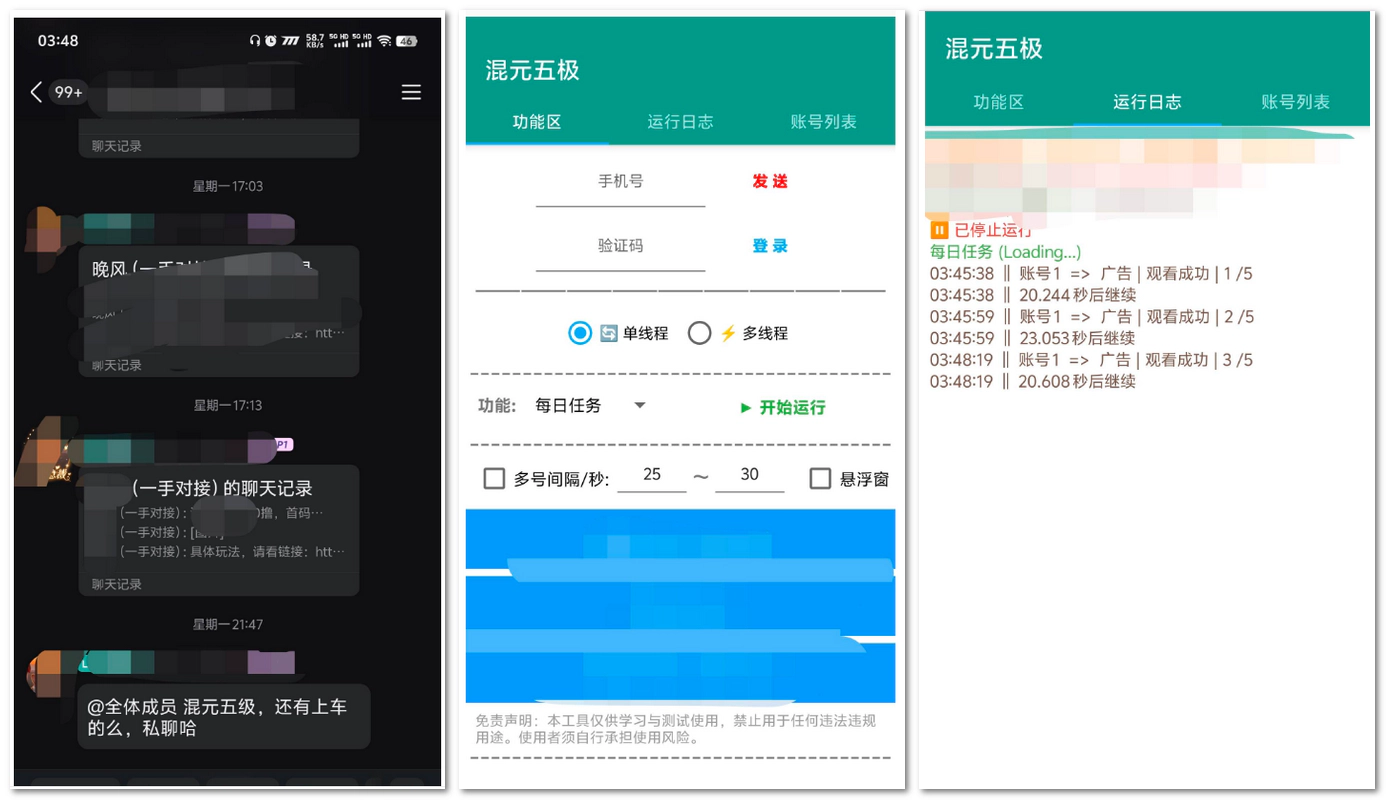1386x800 pixels.
Task: Tap the alarm clock status icon
Action: click(270, 41)
